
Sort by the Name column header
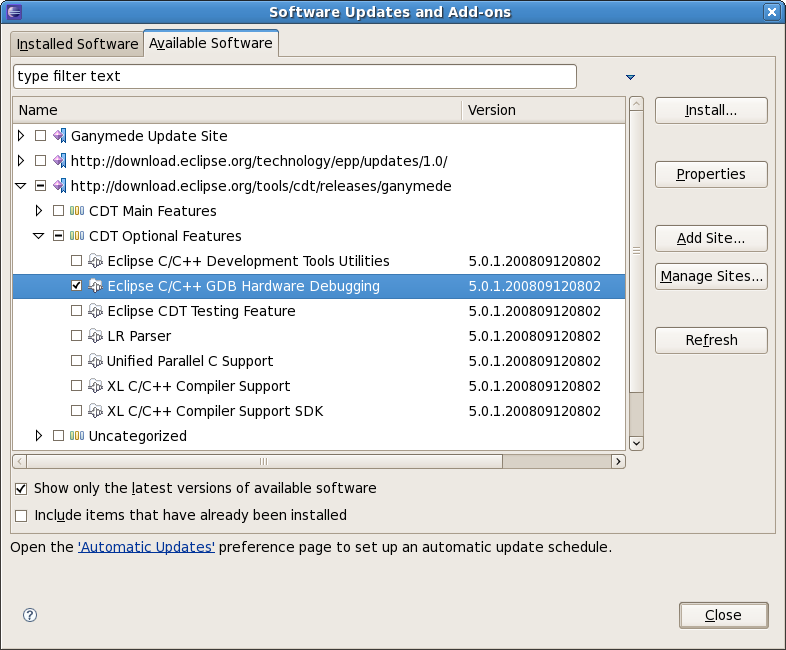237,110
